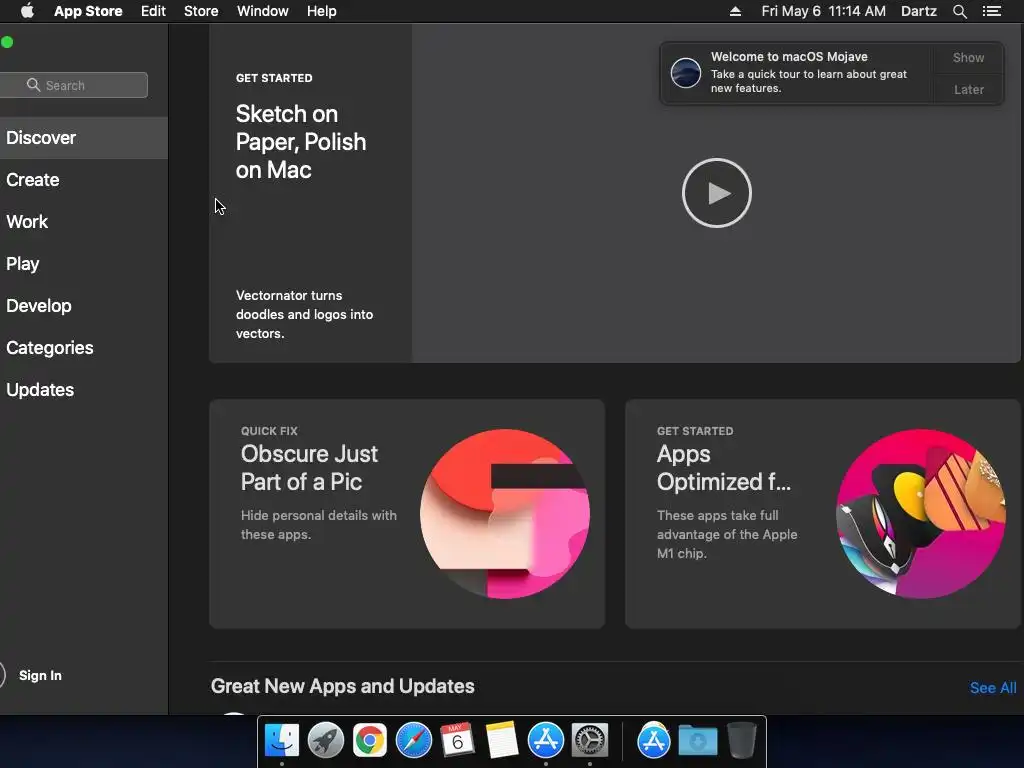Open the Window menu
The height and width of the screenshot is (768, 1024).
pyautogui.click(x=263, y=11)
